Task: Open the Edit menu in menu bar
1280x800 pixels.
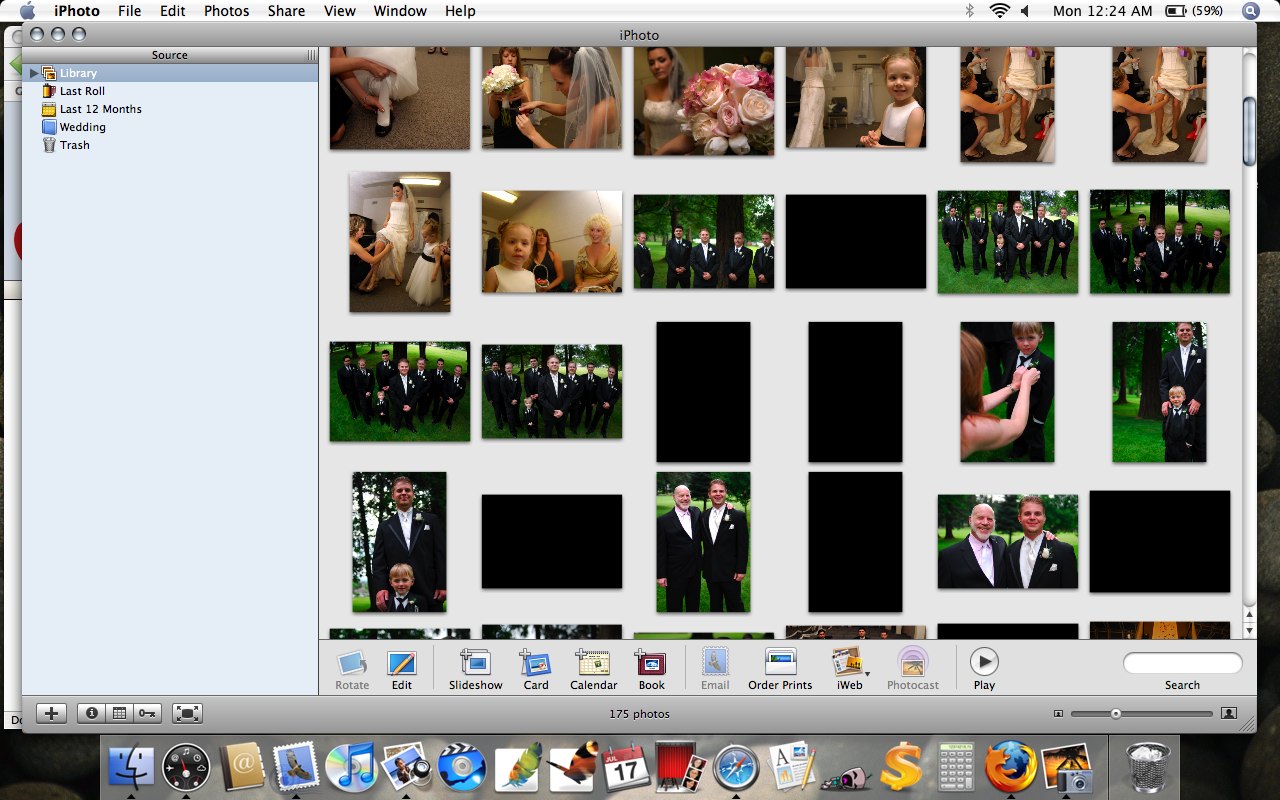Action: [173, 11]
